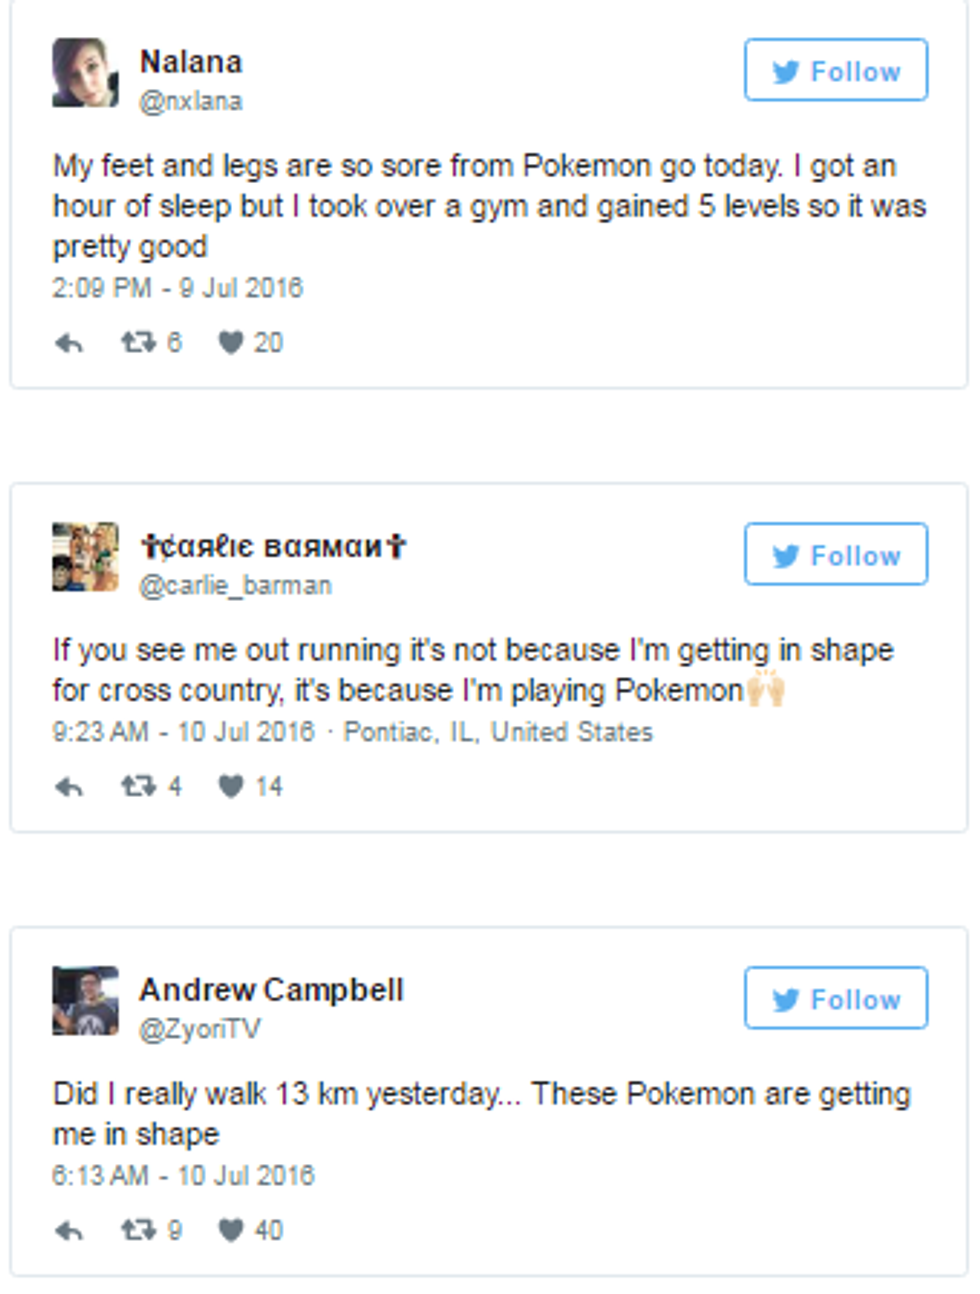
Task: Click Andrew Campbell's profile photo
Action: coord(85,1000)
